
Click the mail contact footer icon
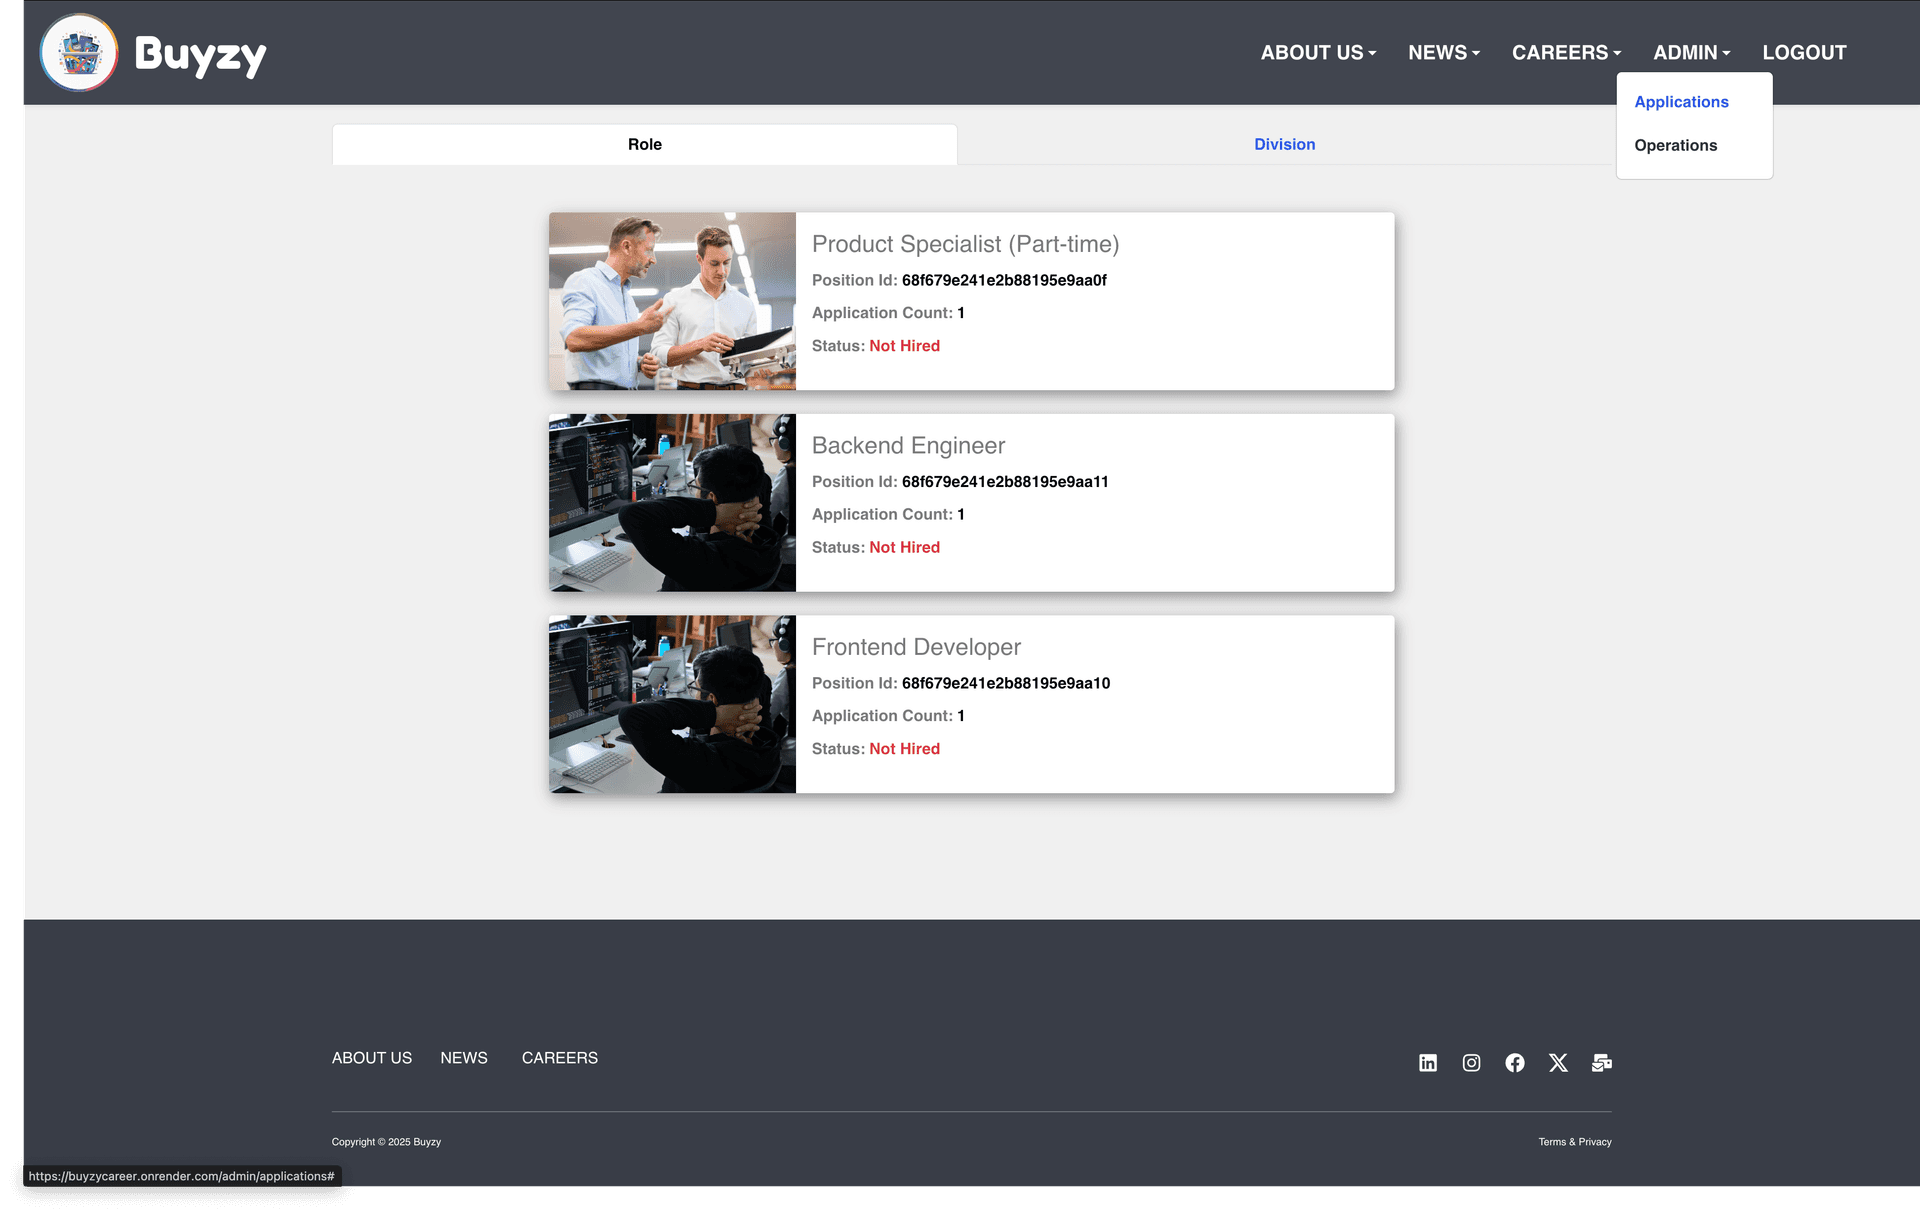(x=1601, y=1063)
